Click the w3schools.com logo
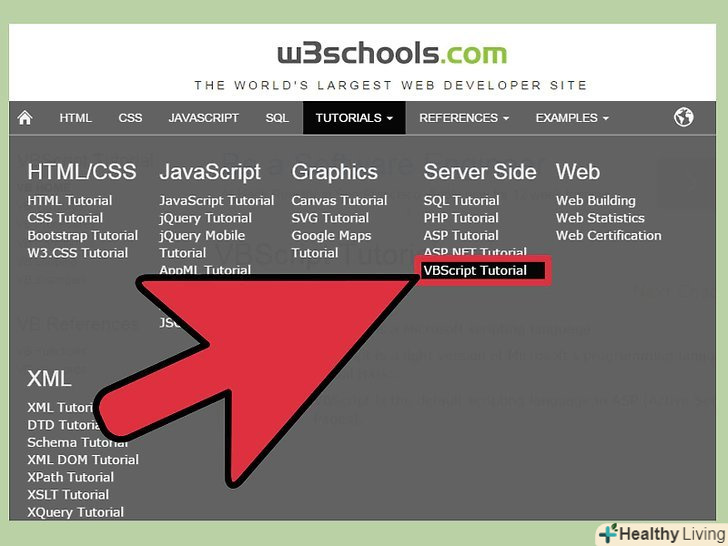Image resolution: width=728 pixels, height=546 pixels. (392, 53)
